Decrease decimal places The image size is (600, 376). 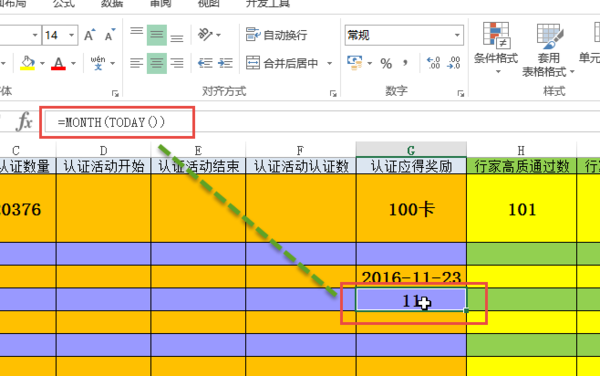(x=454, y=63)
